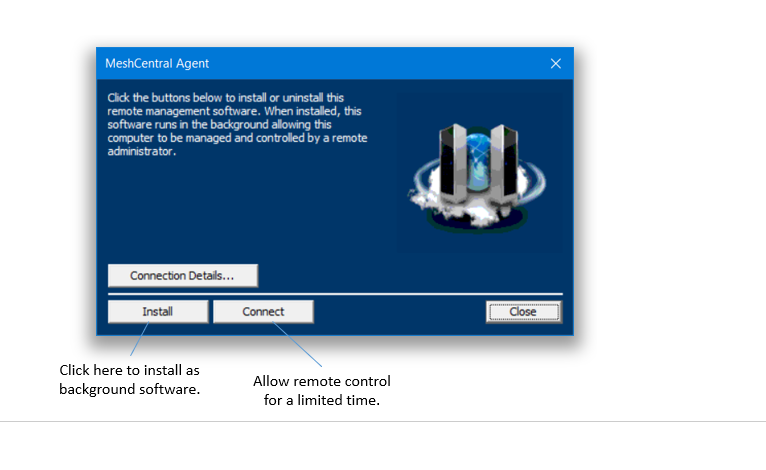The height and width of the screenshot is (470, 766).
Task: Click the MeshCentral server globe logo image
Action: [x=477, y=177]
